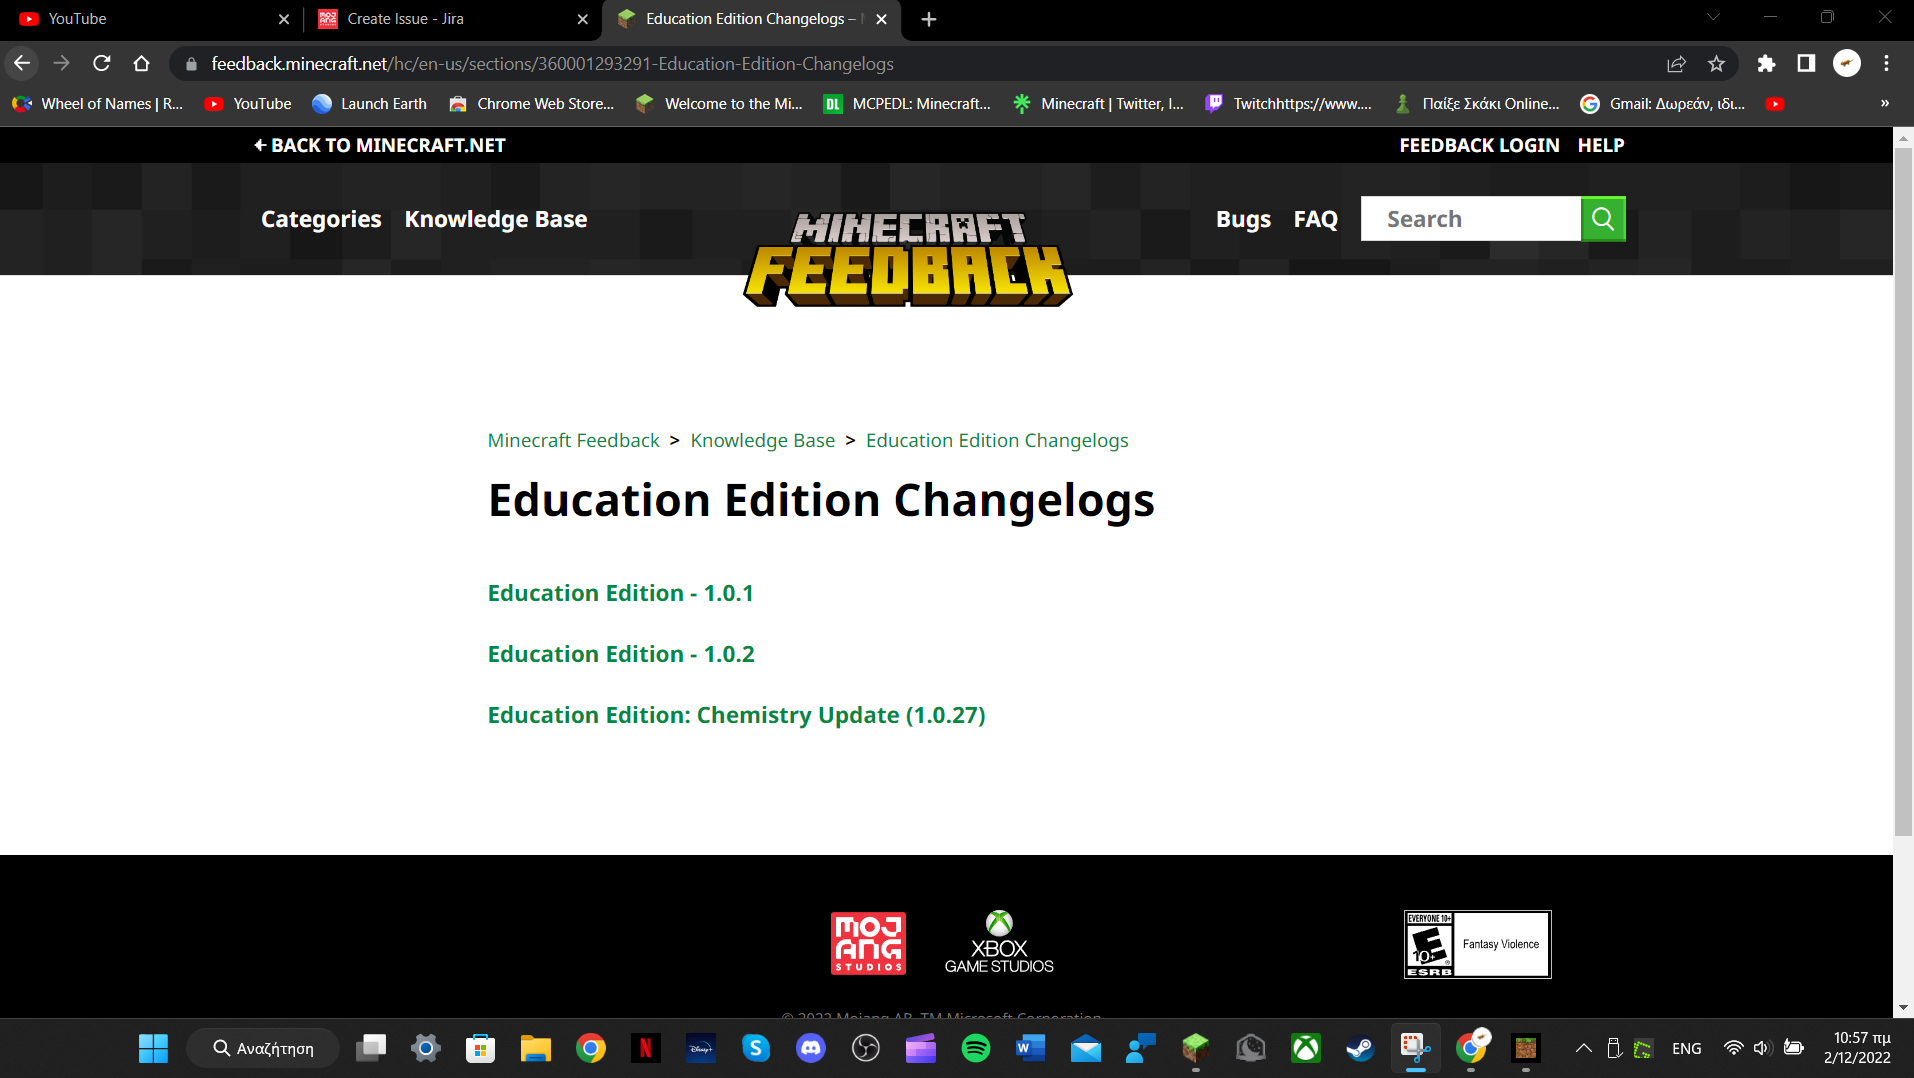Open the Chrome Web Store bookmark
The image size is (1914, 1078).
(532, 103)
